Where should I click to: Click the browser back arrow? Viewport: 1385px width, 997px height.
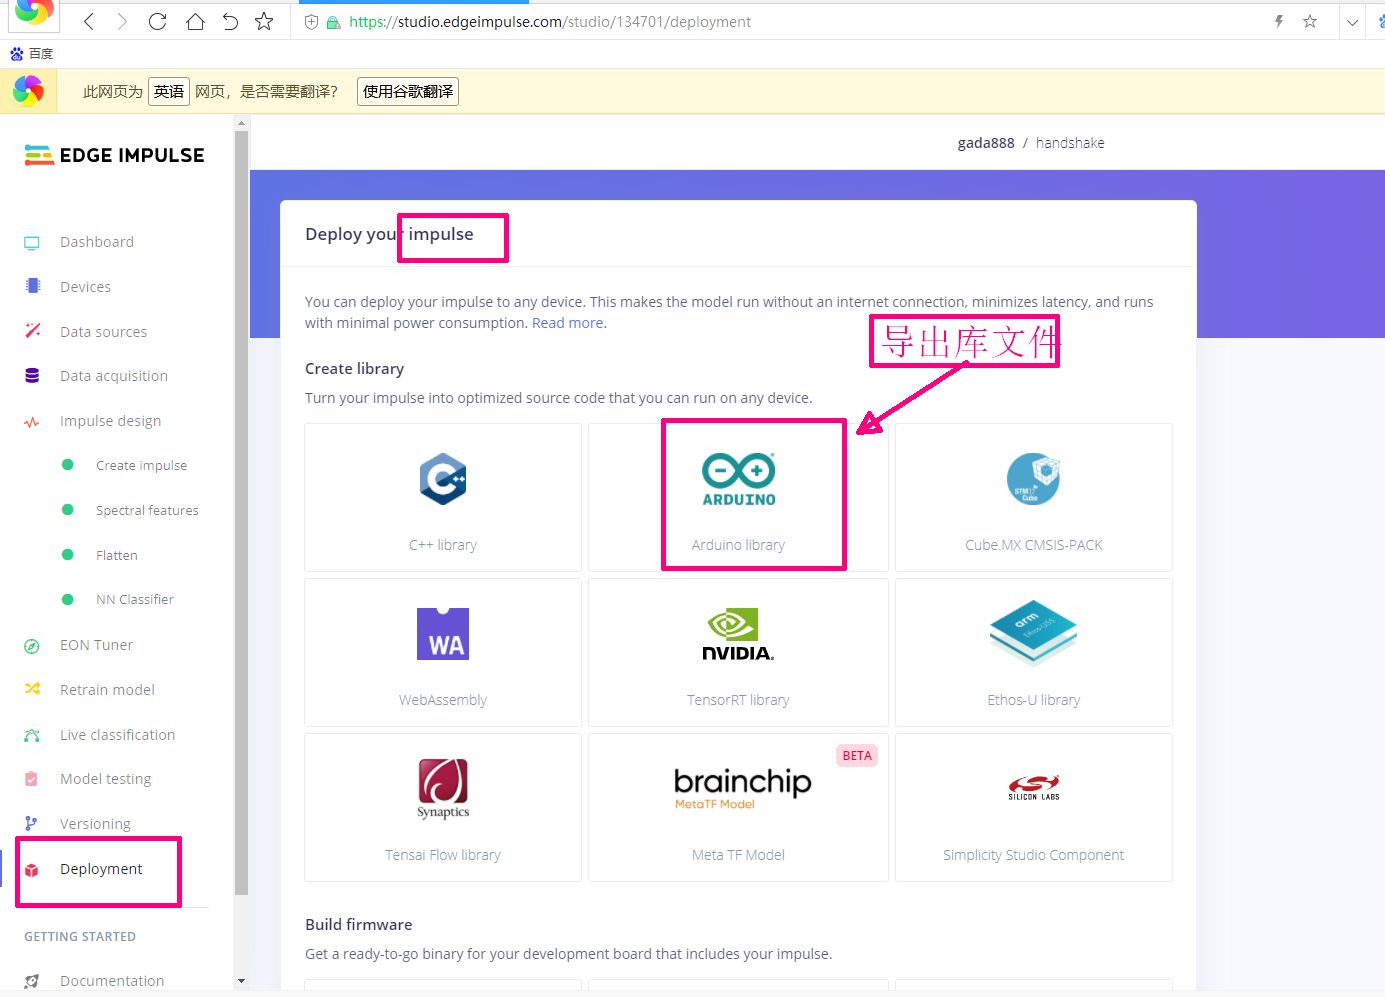89,21
